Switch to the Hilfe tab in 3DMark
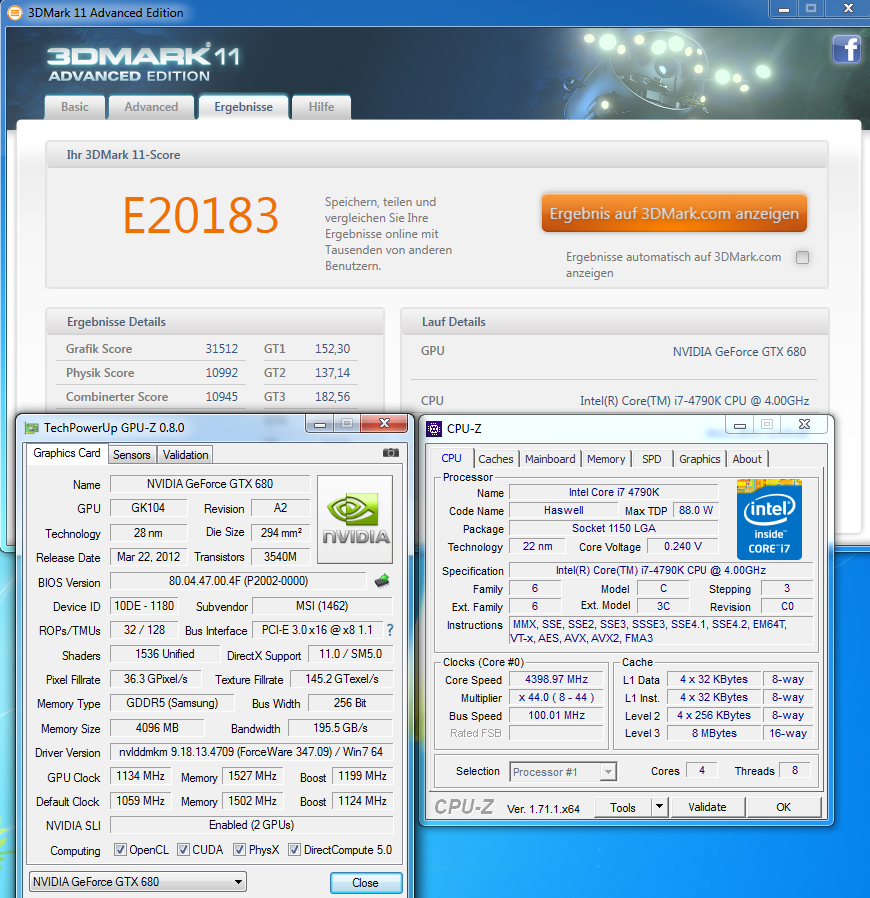Viewport: 870px width, 898px height. [321, 107]
